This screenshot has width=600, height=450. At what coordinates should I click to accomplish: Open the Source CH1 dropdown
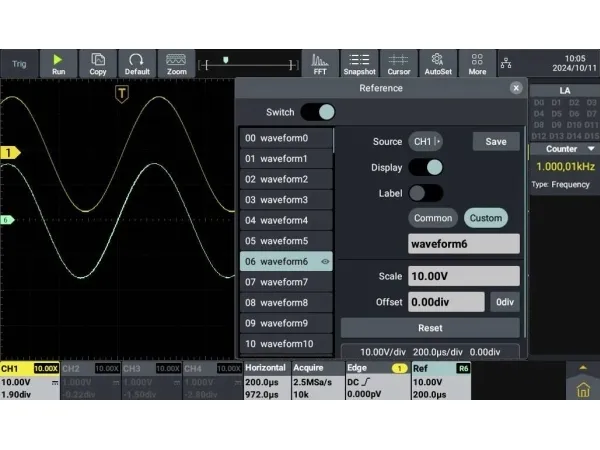coord(427,142)
